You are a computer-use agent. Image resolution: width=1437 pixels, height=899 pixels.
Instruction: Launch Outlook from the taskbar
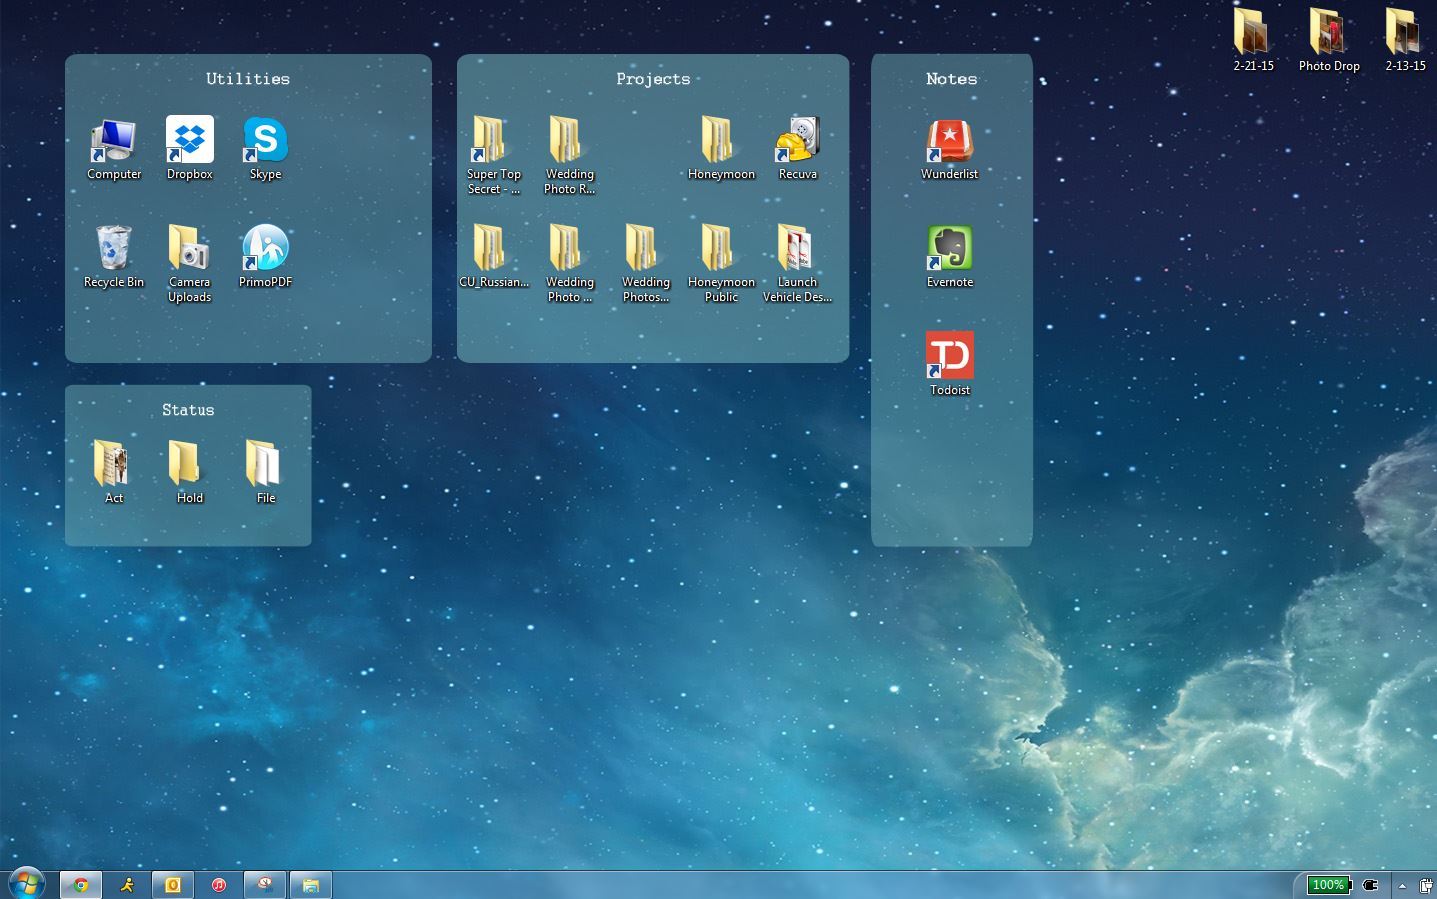[172, 884]
